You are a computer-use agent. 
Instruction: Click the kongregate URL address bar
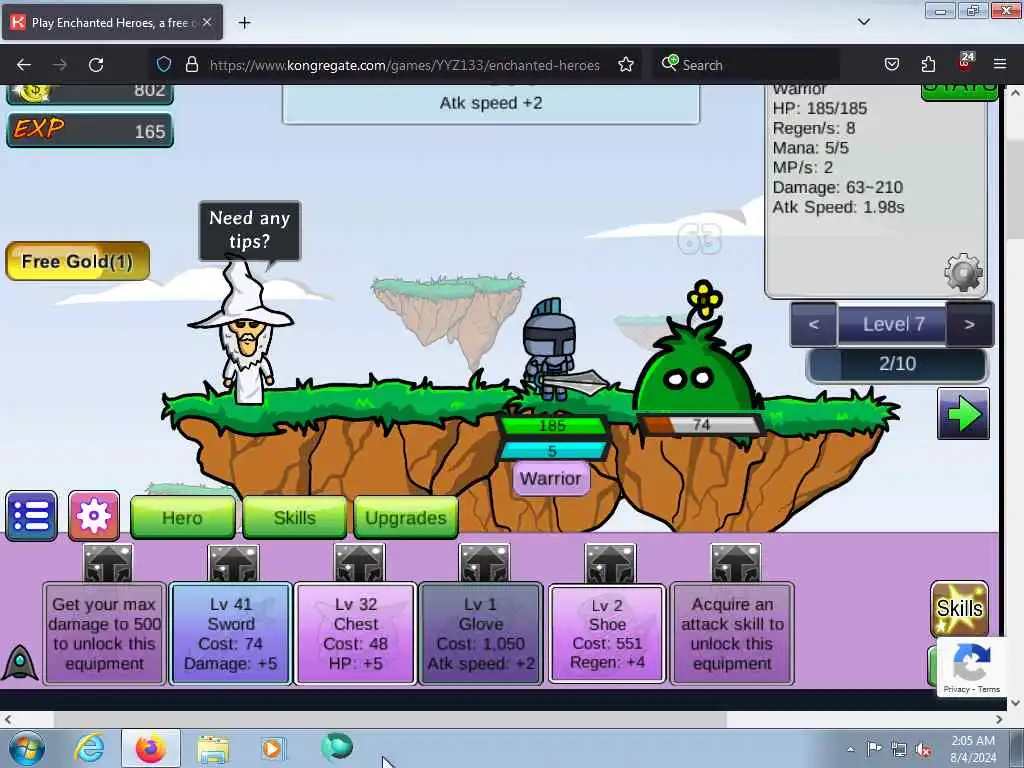(x=404, y=65)
